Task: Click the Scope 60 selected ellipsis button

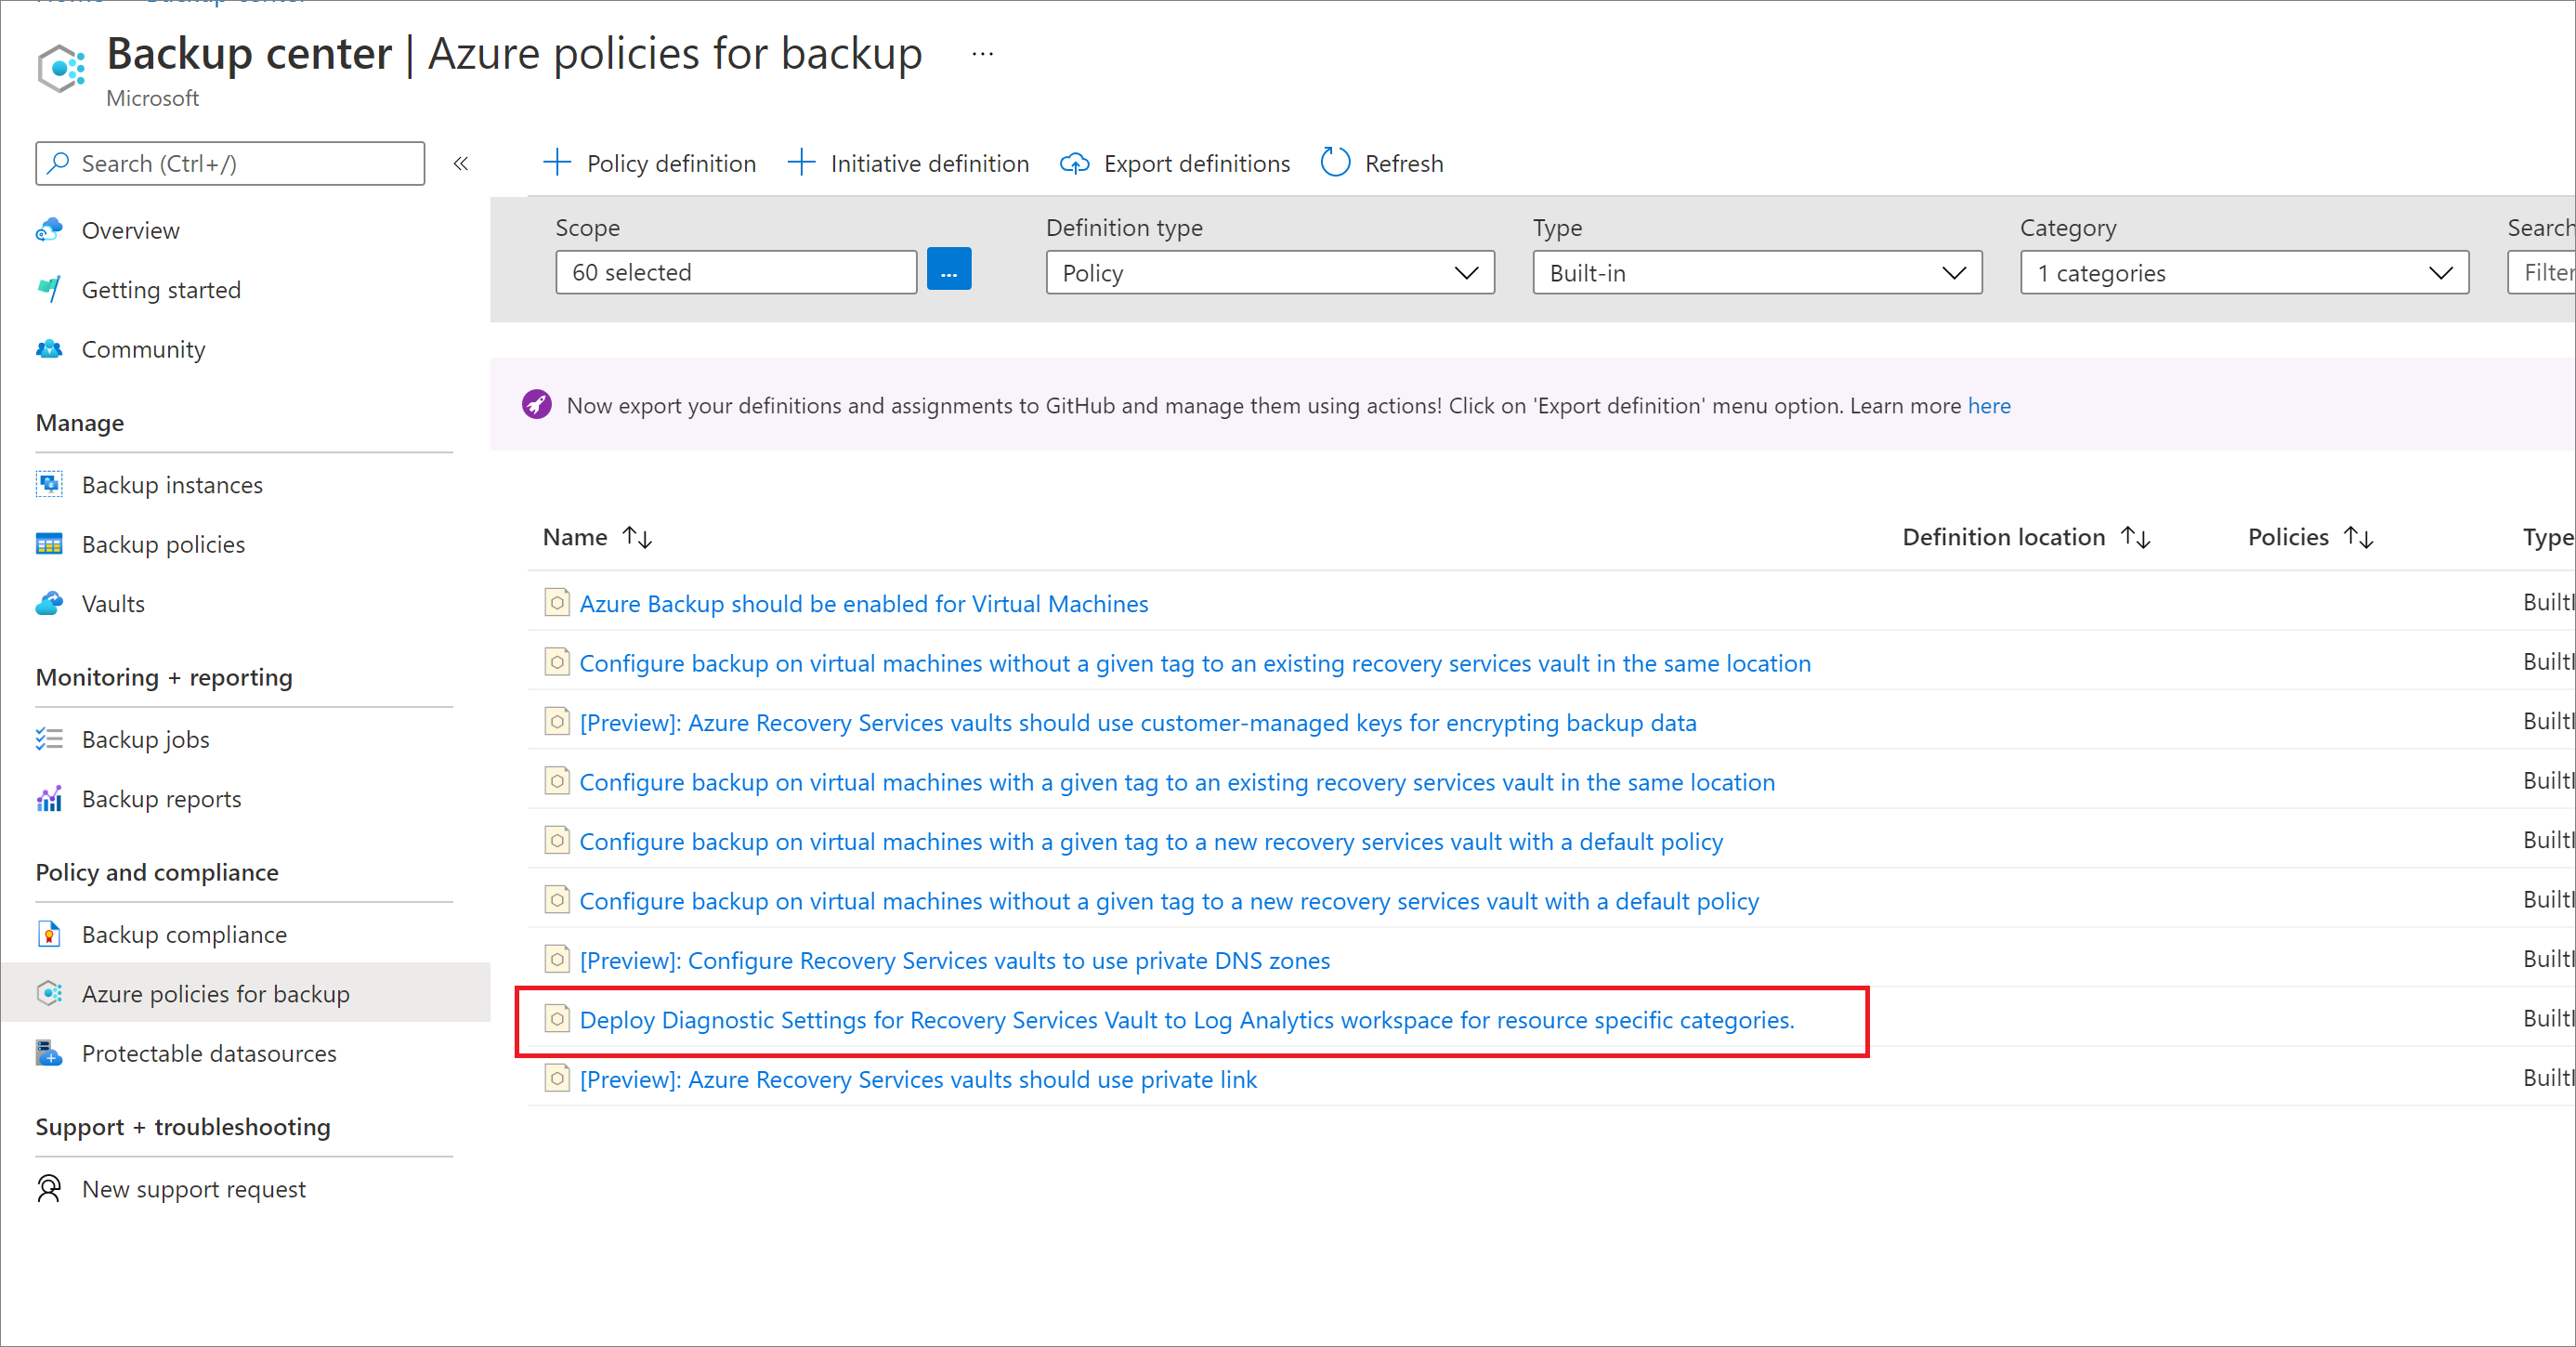Action: pos(950,270)
